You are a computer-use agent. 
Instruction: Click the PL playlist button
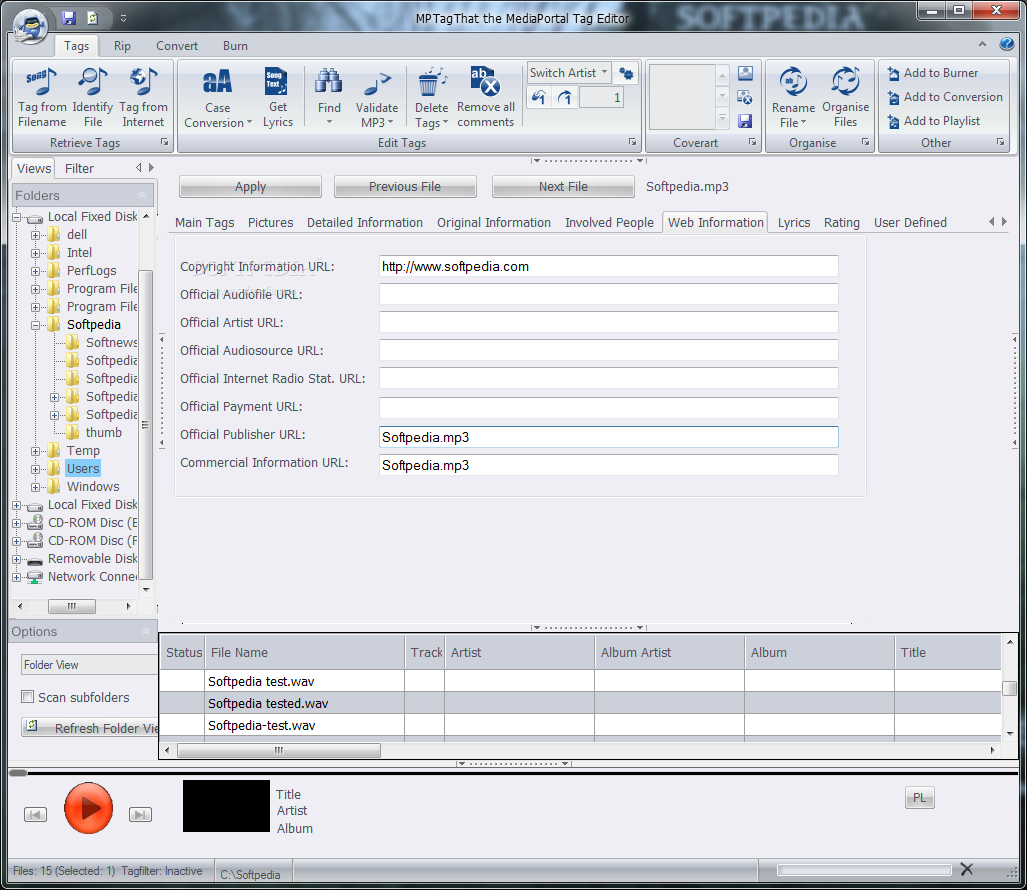(x=920, y=797)
